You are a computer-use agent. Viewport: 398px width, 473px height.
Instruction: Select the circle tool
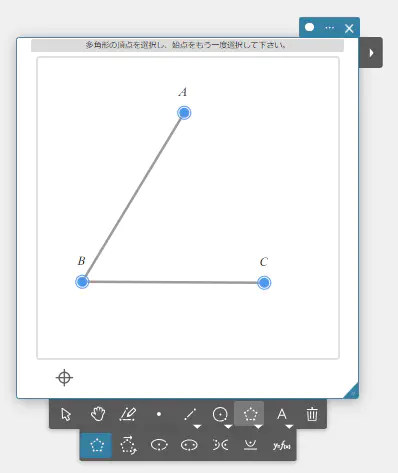click(x=220, y=414)
